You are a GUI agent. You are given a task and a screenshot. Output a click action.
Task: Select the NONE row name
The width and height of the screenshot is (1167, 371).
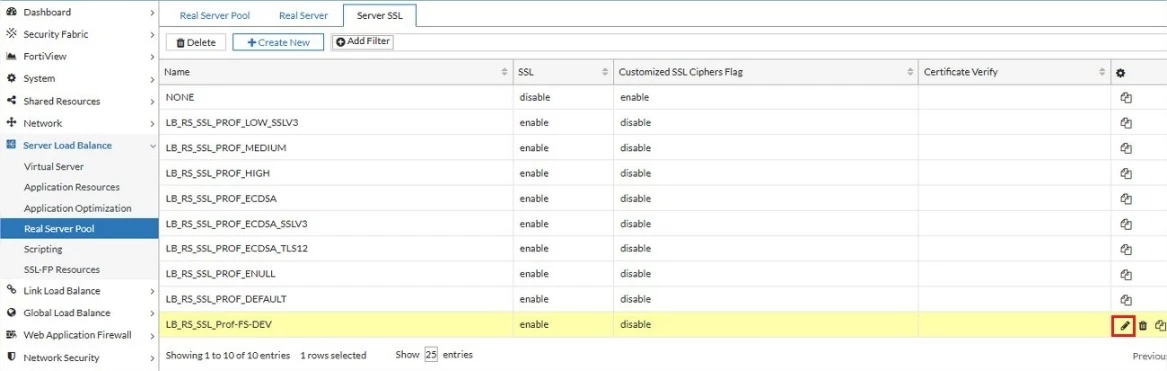pos(179,98)
